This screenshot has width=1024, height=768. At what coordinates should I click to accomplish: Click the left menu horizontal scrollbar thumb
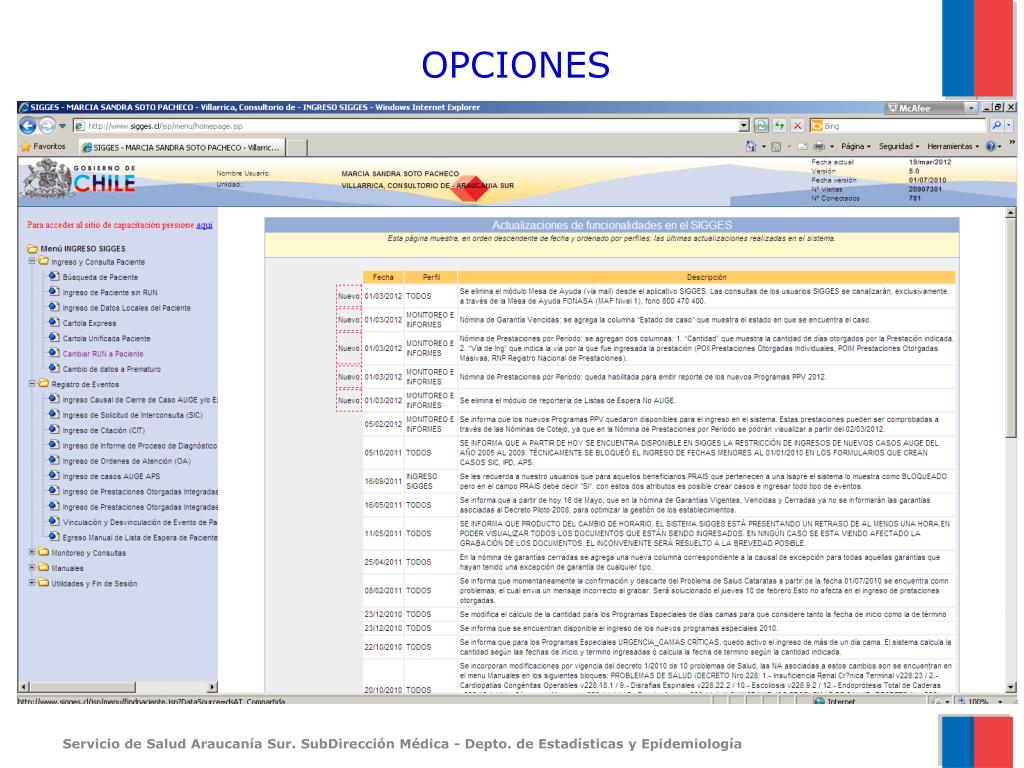[83, 687]
